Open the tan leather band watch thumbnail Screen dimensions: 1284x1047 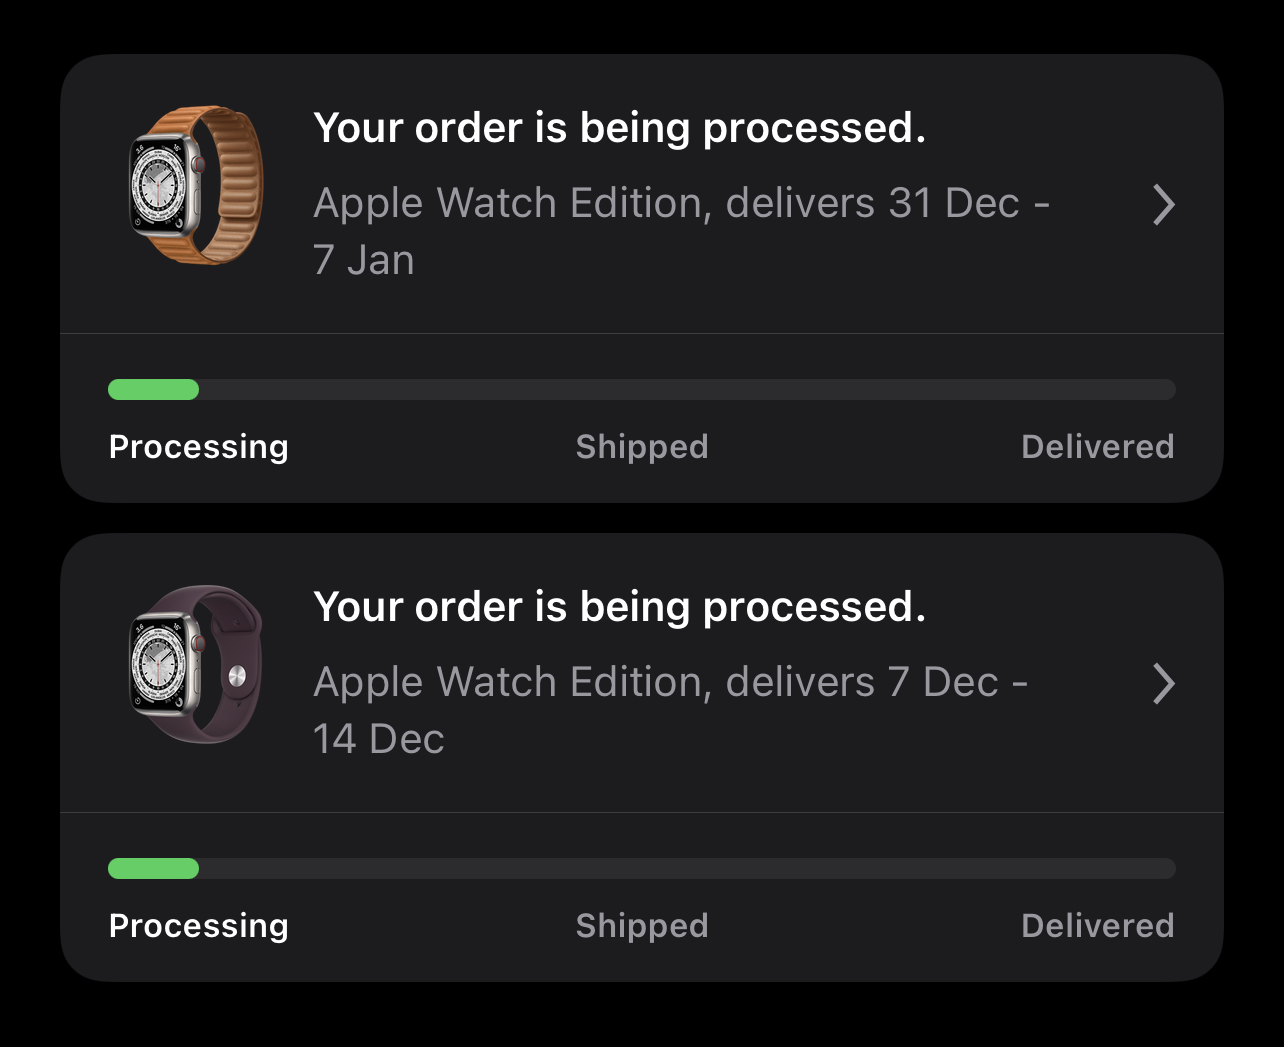pos(197,186)
